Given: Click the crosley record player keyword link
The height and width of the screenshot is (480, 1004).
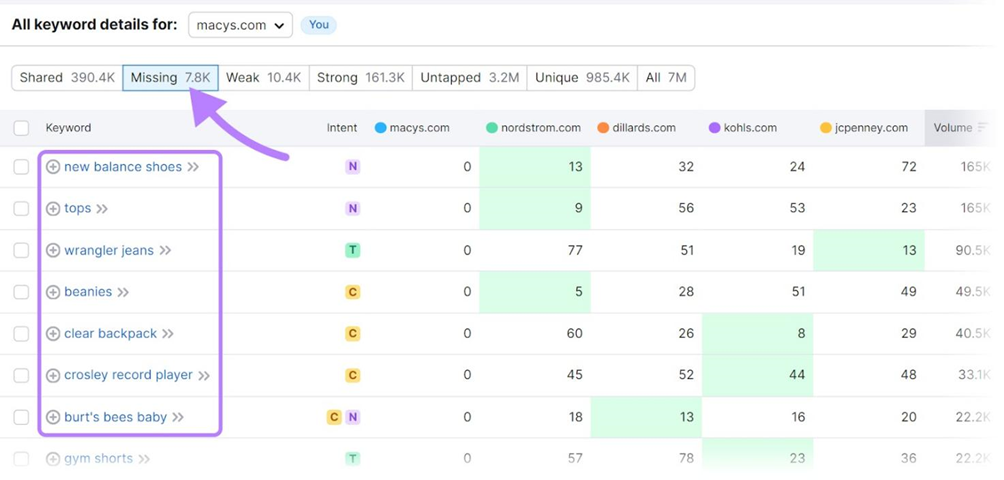Looking at the screenshot, I should 128,376.
